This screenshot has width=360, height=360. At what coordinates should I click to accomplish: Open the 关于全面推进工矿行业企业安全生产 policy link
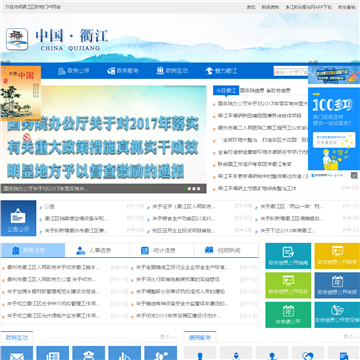[x=182, y=267]
